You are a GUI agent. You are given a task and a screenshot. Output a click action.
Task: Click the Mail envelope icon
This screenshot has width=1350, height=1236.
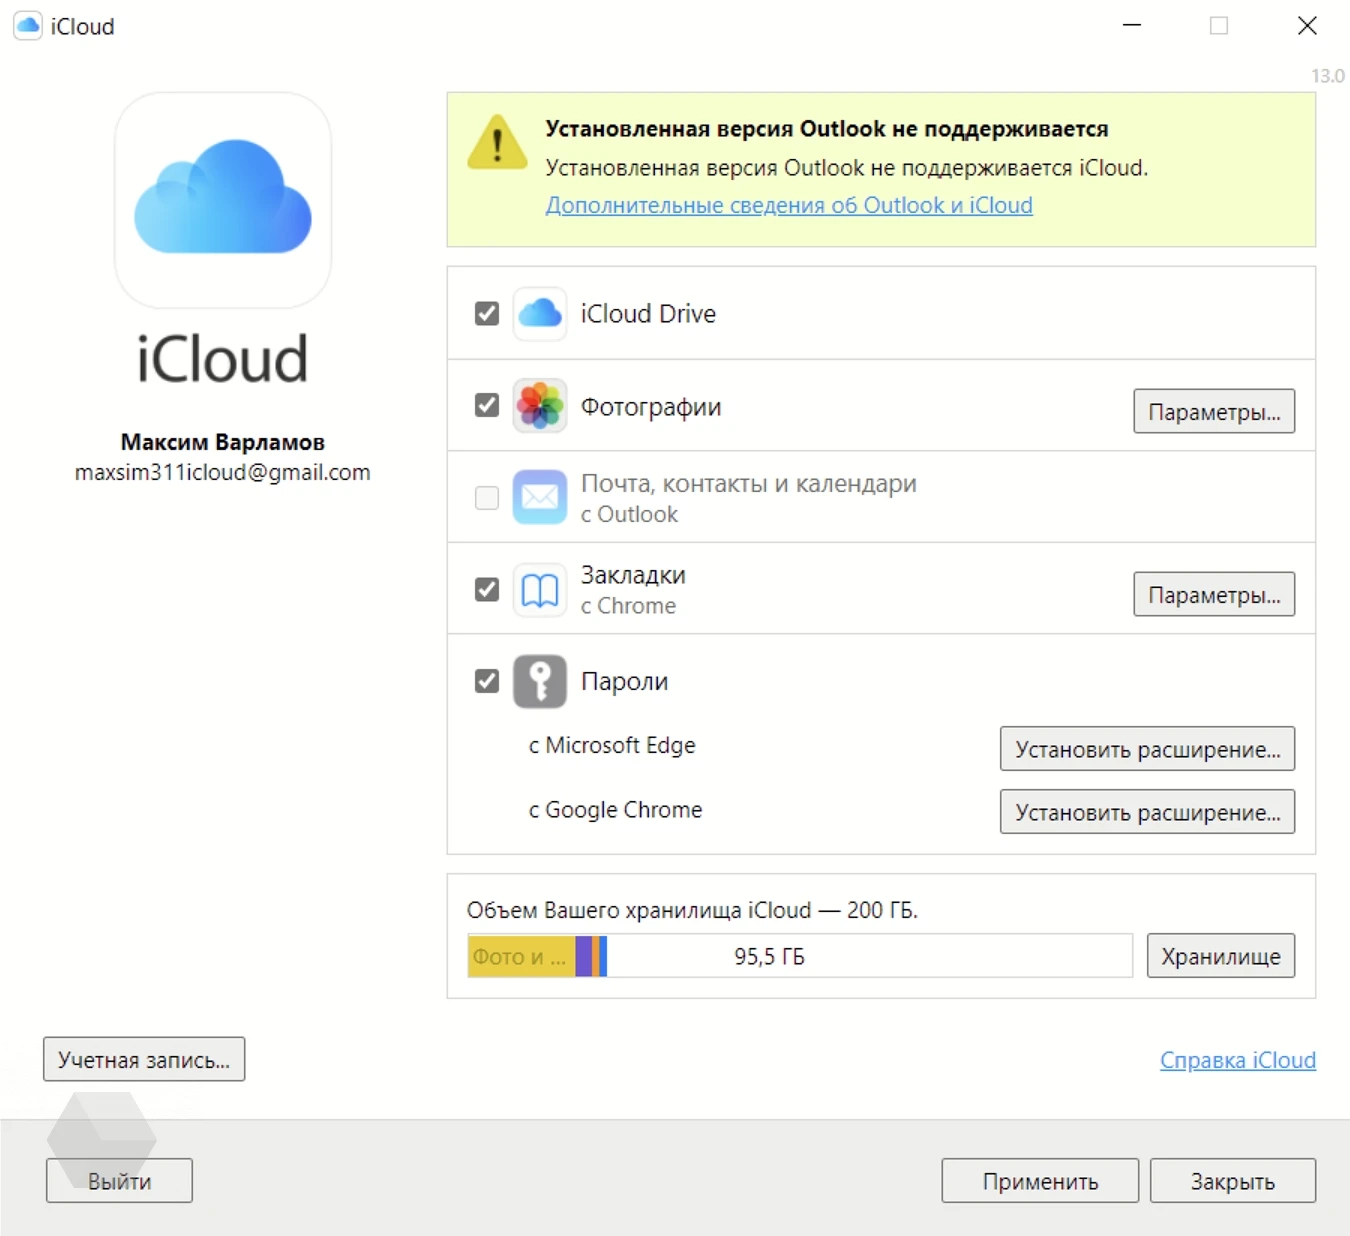click(540, 497)
